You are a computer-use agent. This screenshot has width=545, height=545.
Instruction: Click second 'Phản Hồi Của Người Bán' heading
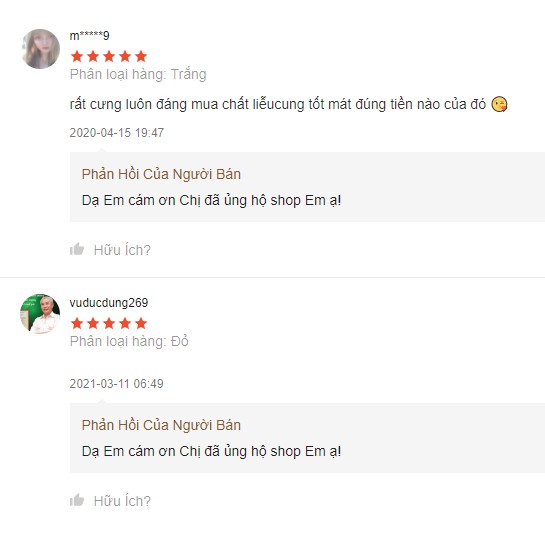coord(161,425)
